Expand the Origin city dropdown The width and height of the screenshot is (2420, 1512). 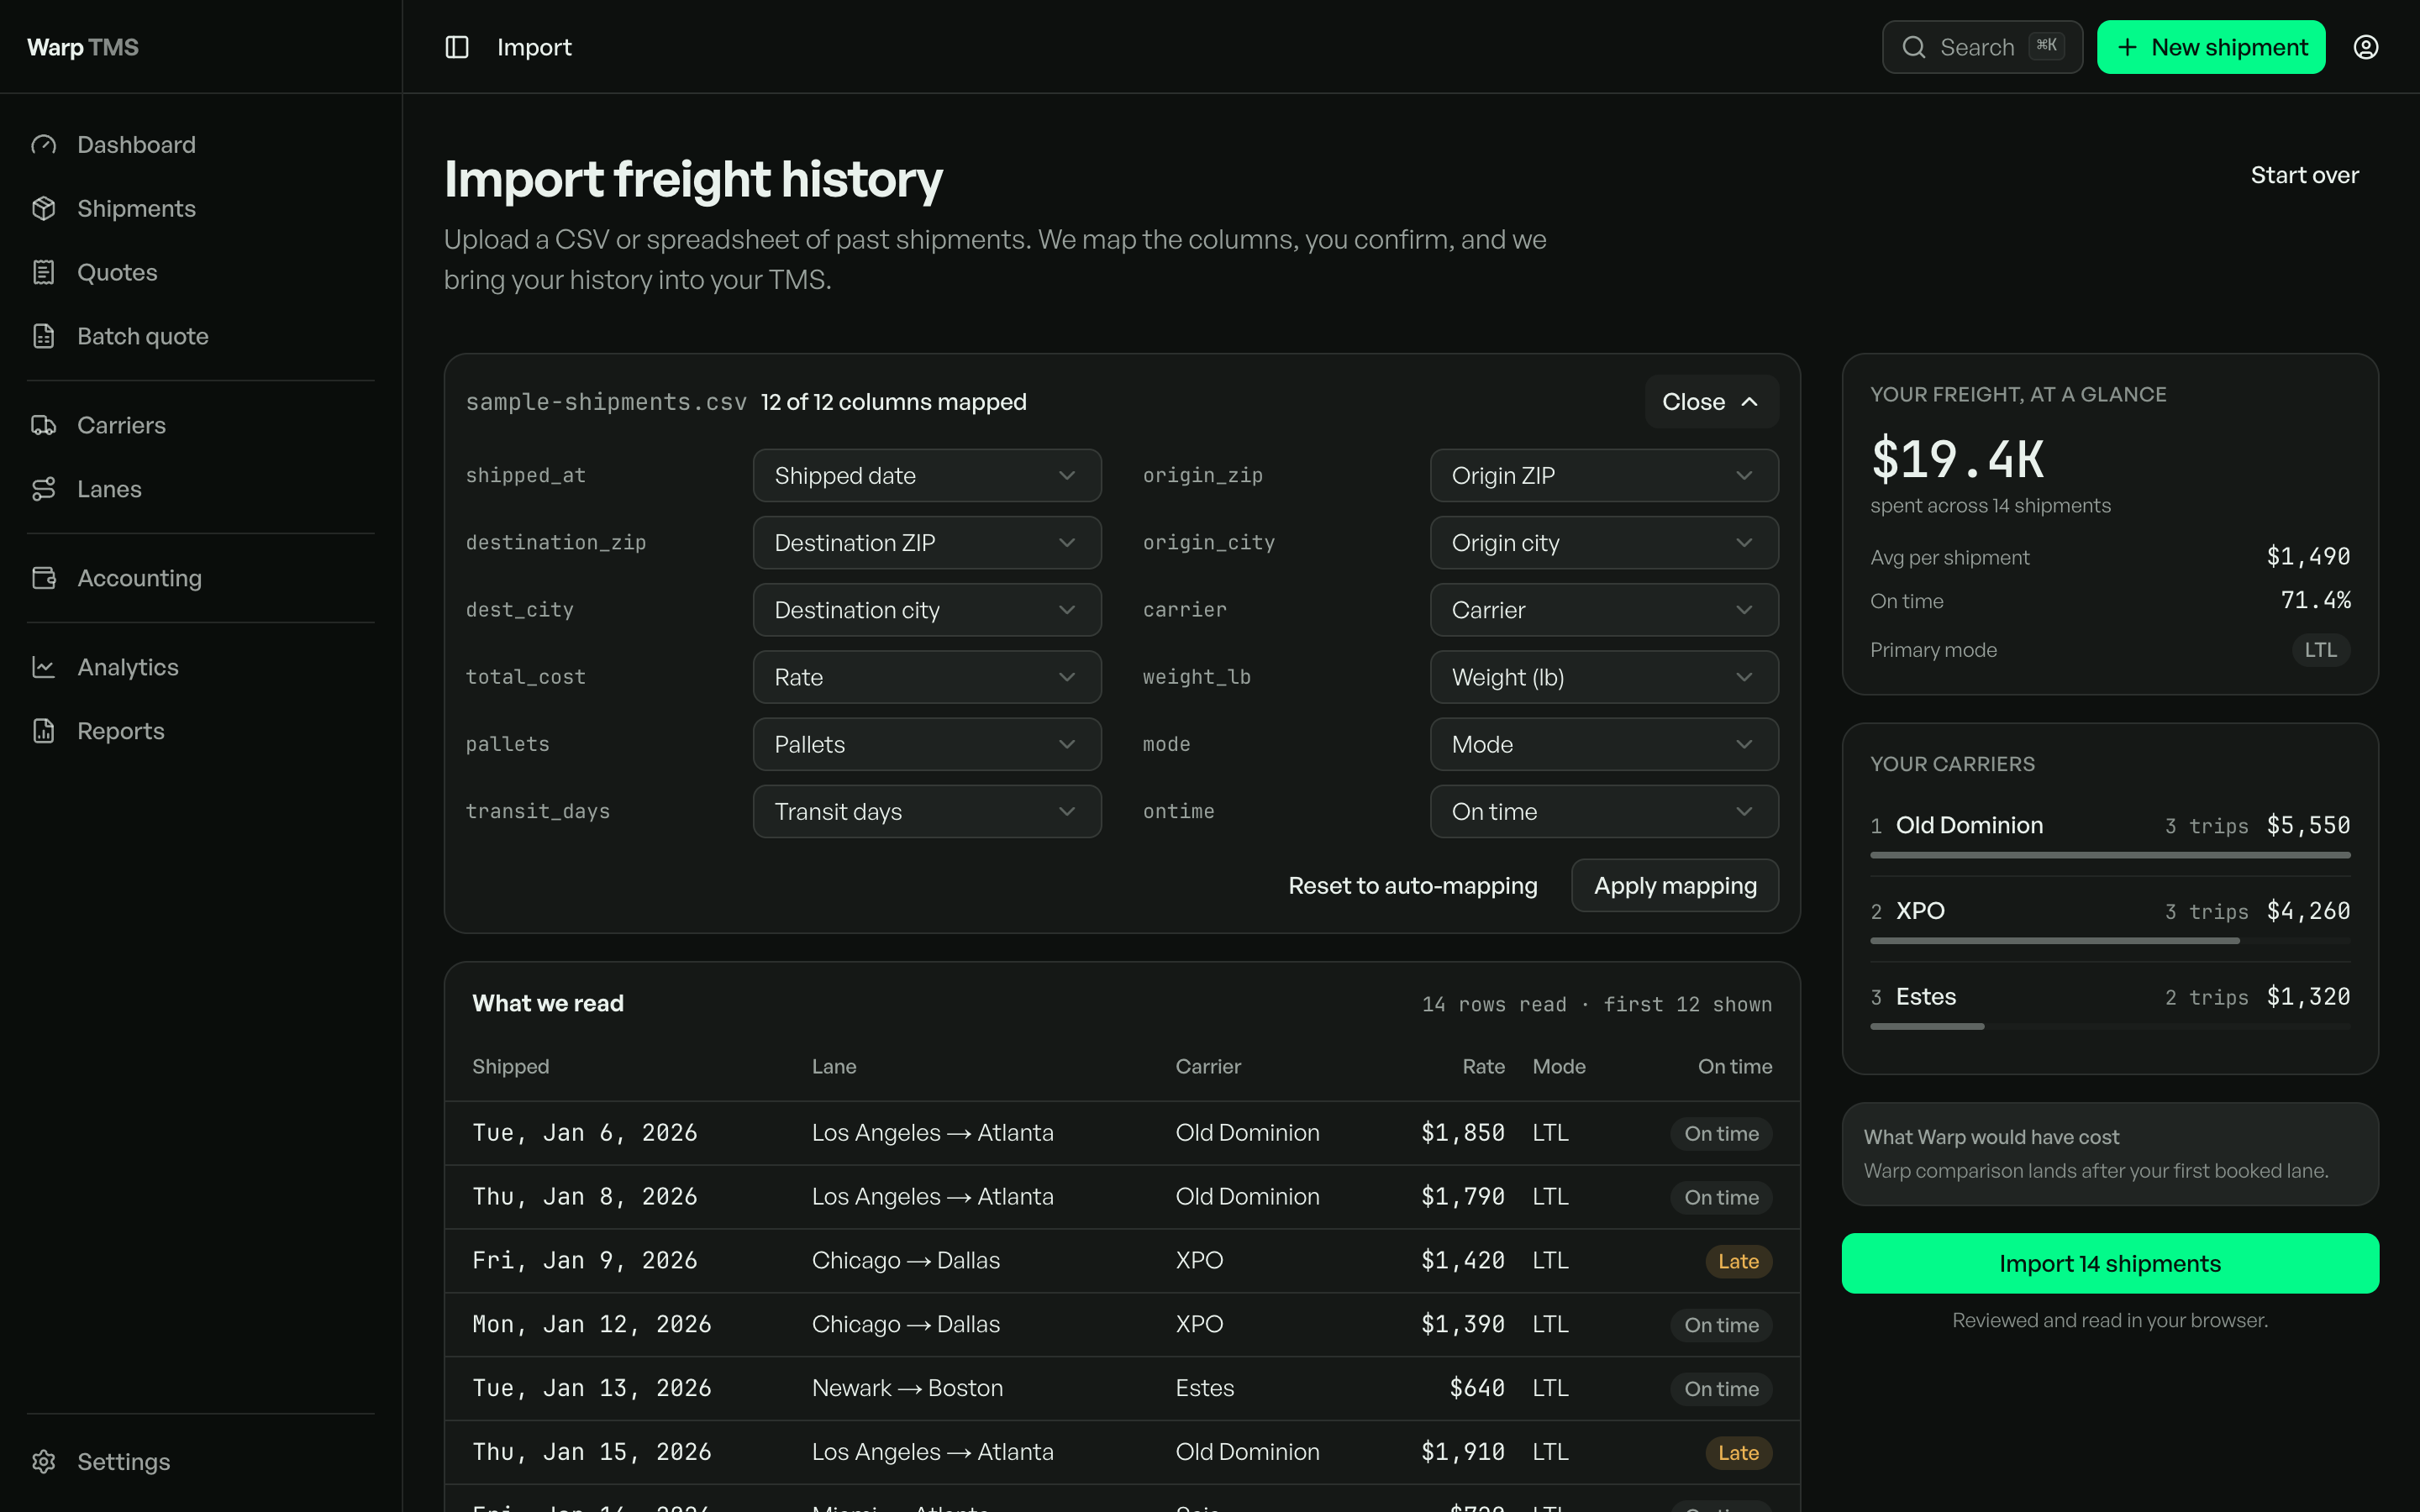point(1604,543)
